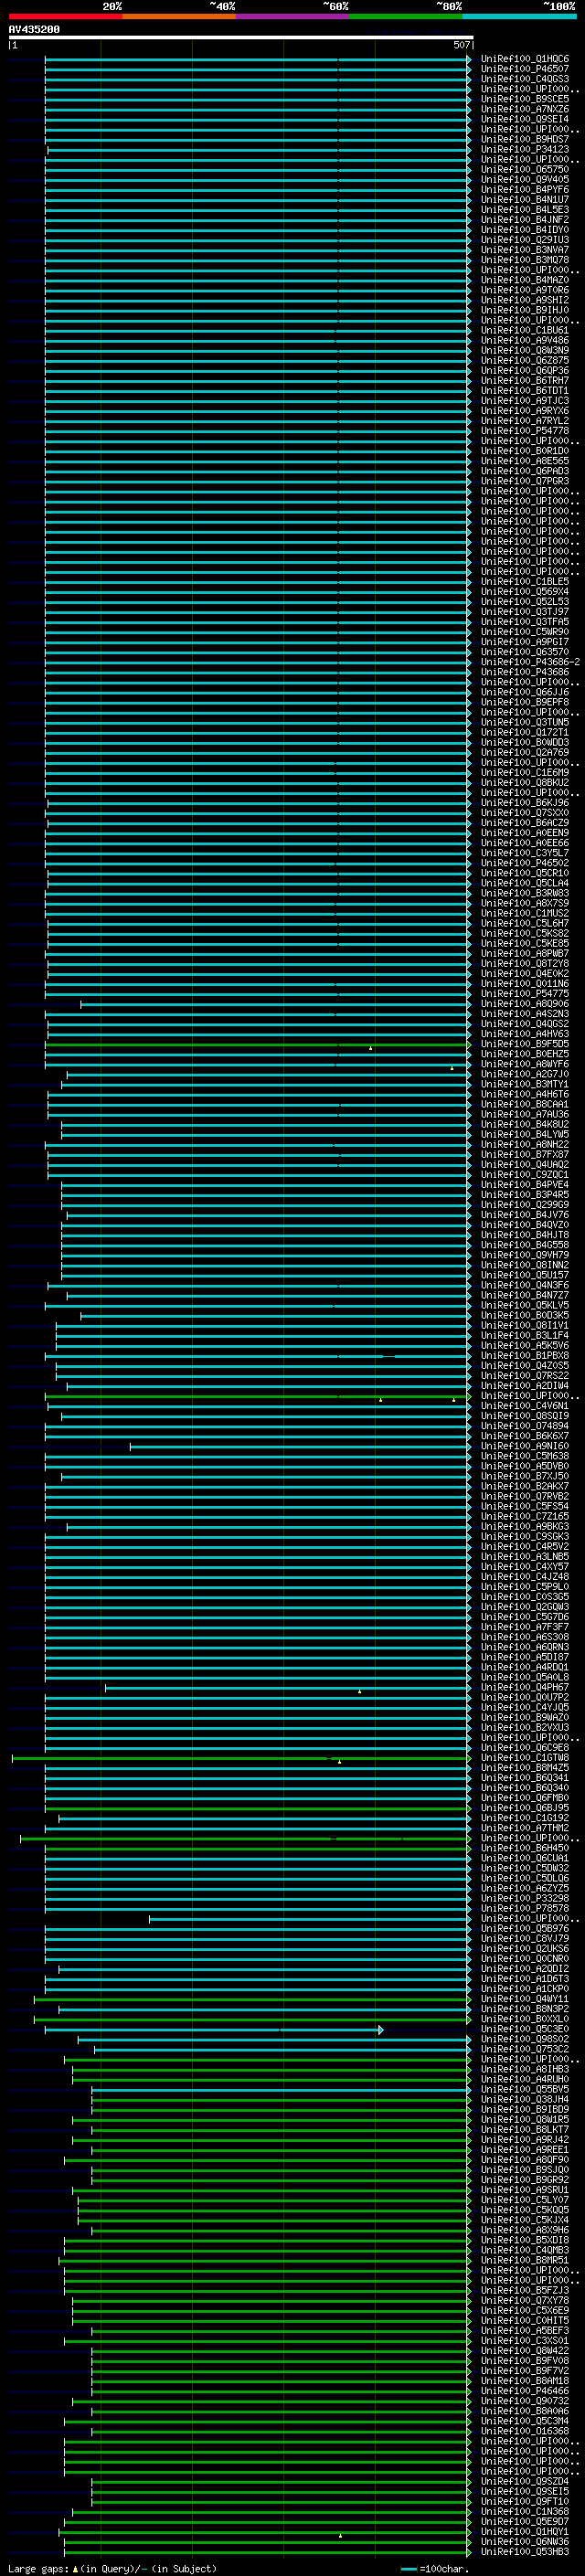This screenshot has height=2576, width=585.
Task: Click the white query sequence bar
Action: click(241, 37)
